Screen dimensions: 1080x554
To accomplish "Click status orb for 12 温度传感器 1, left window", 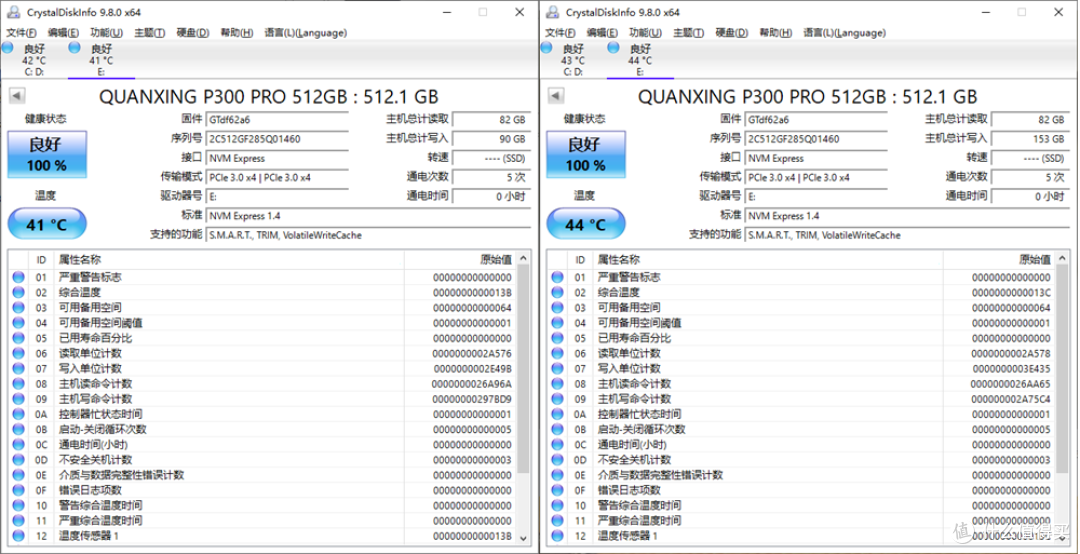I will coord(18,535).
